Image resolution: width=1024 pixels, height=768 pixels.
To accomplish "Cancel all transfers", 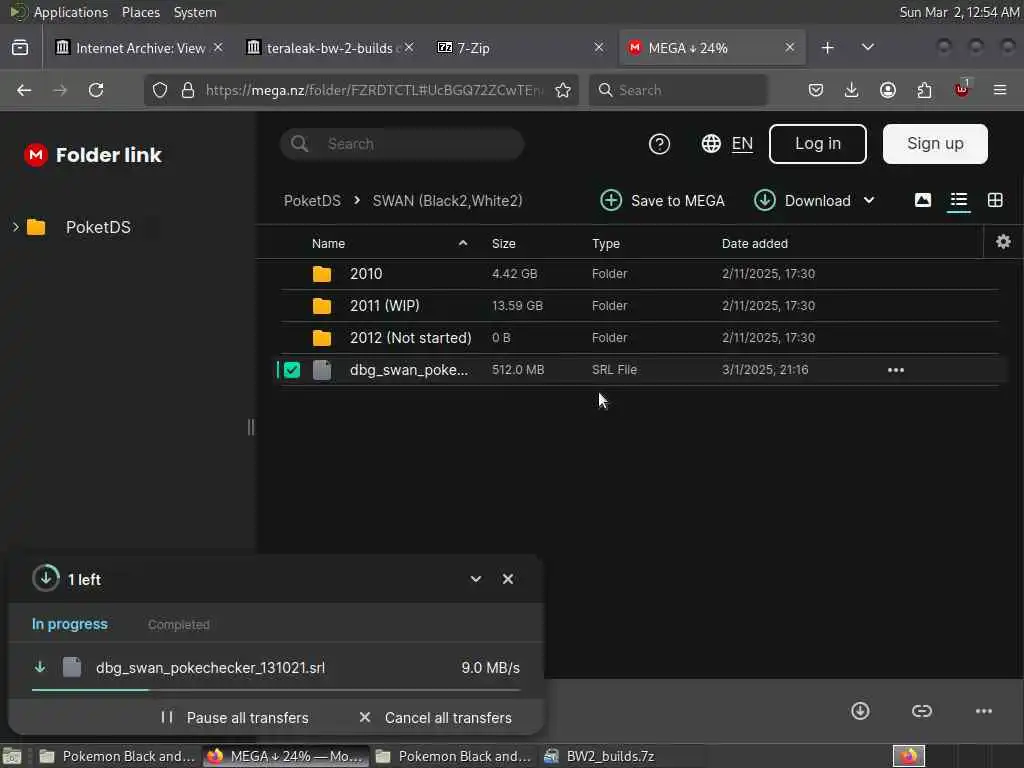I will [435, 718].
